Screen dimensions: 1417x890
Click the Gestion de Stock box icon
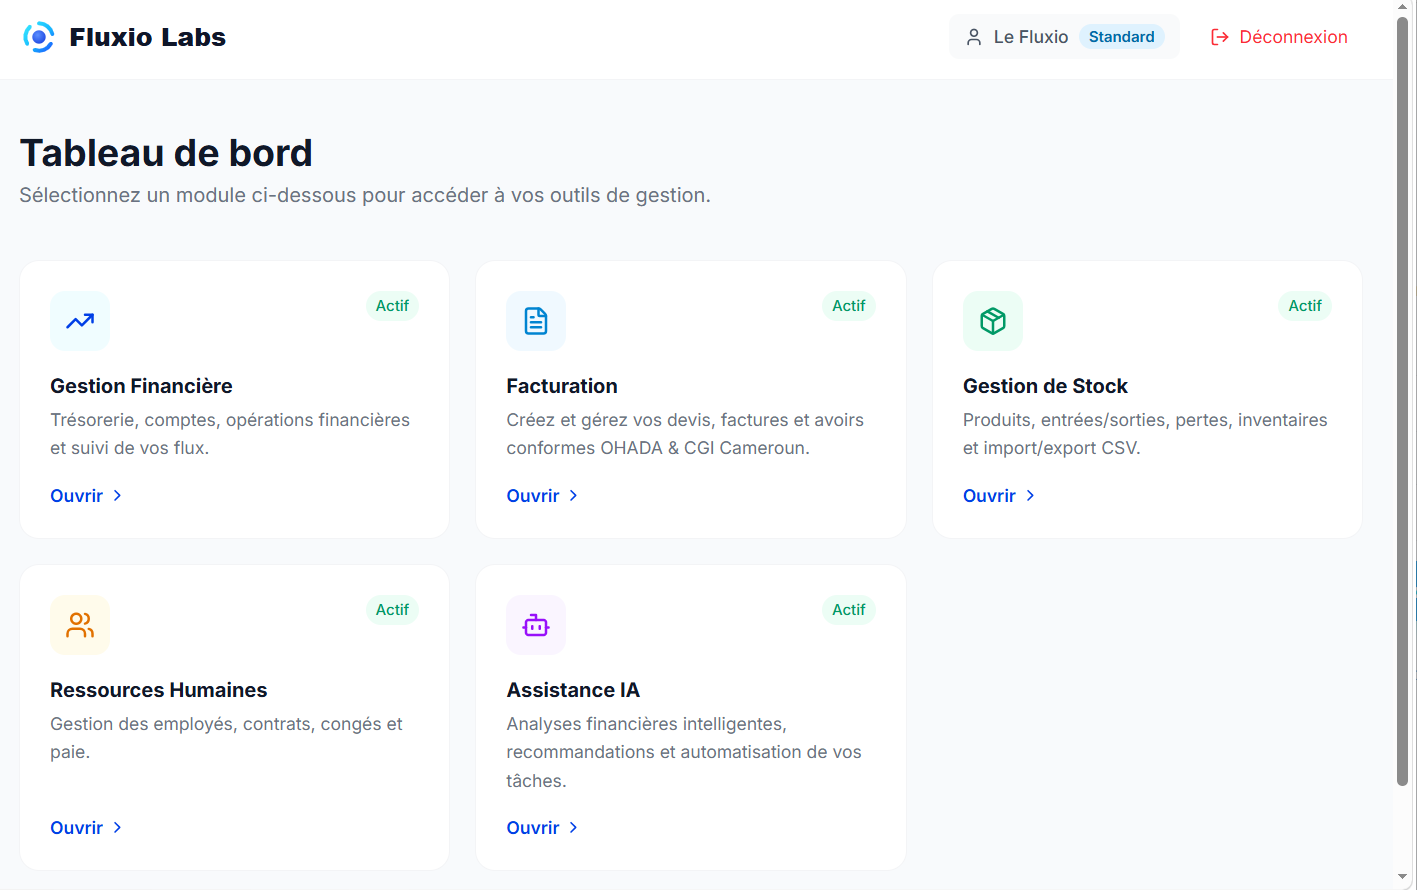(993, 321)
